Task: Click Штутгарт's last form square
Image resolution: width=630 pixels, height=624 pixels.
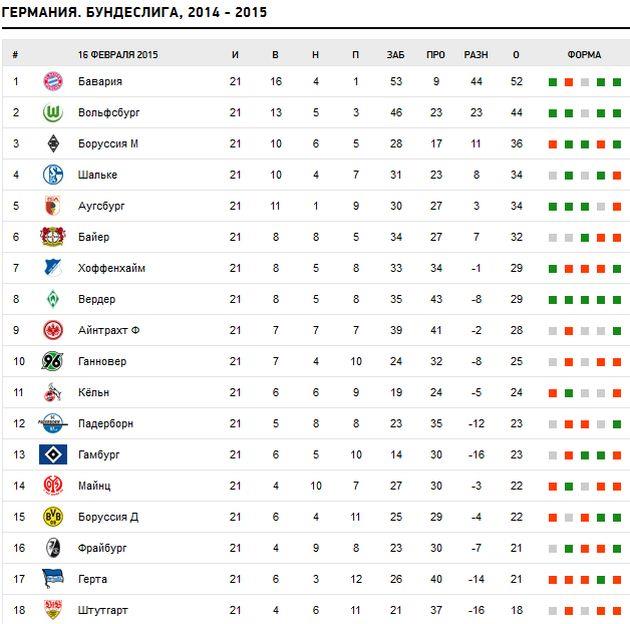Action: tap(616, 610)
